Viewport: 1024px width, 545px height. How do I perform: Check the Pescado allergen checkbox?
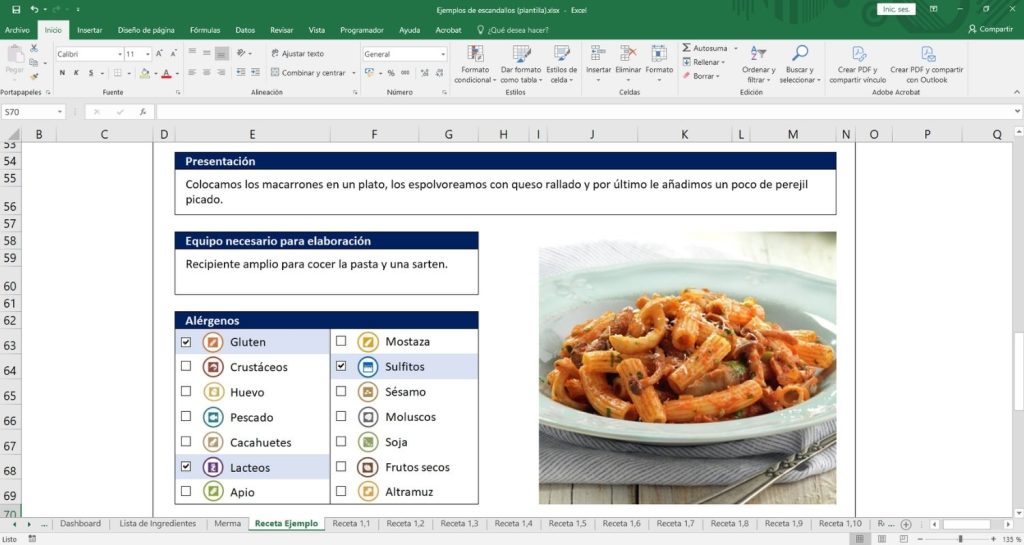[x=186, y=416]
